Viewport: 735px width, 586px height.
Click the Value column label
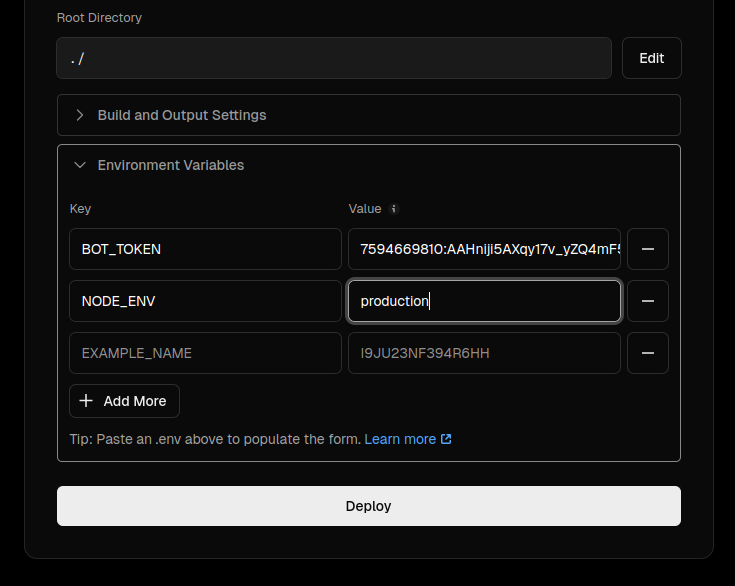point(365,209)
